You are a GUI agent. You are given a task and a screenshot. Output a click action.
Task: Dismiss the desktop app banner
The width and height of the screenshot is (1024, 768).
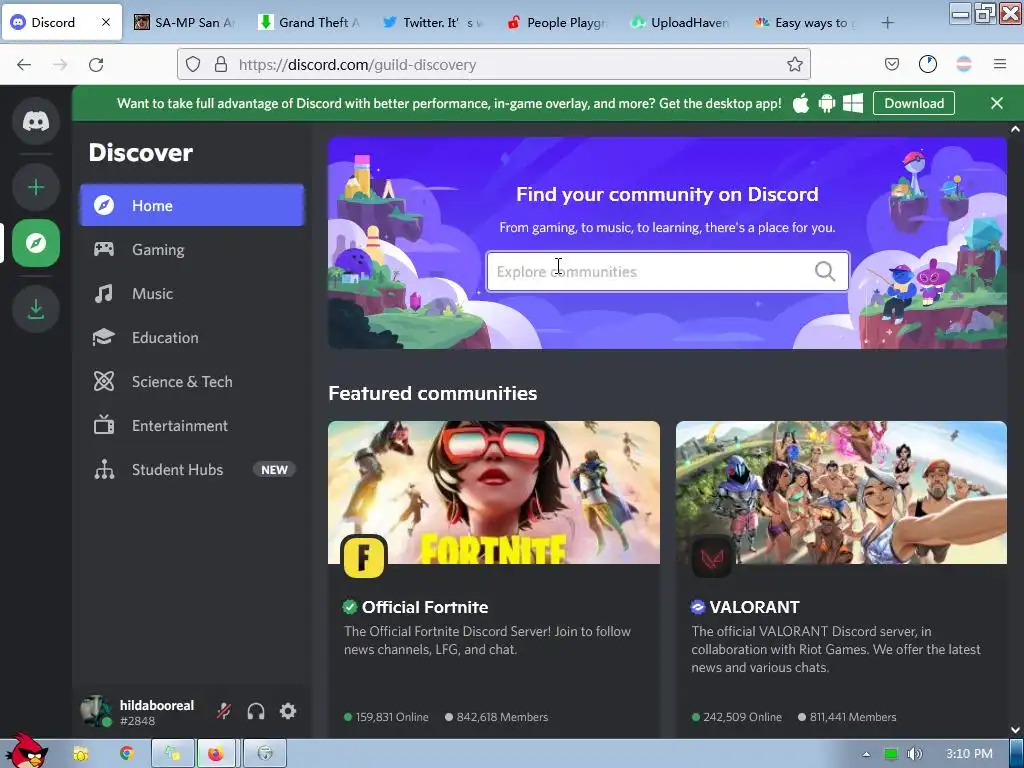997,103
